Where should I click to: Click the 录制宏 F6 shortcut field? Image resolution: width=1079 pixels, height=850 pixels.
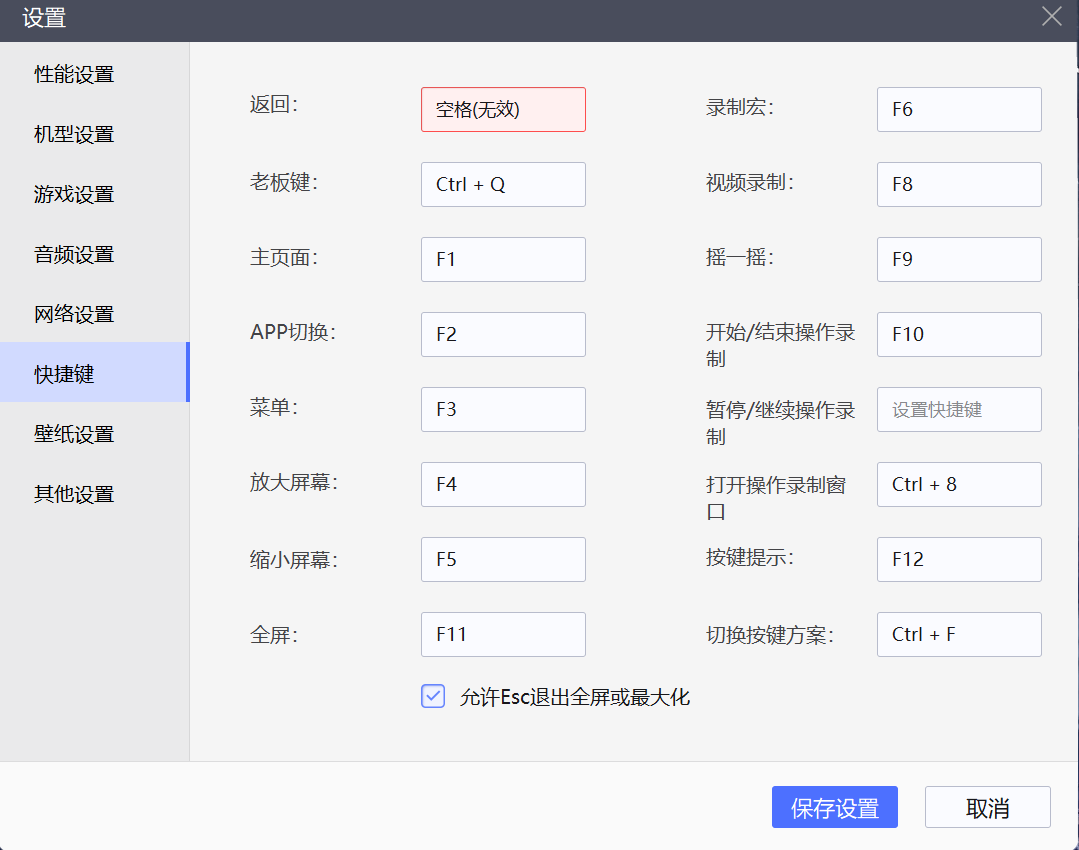959,110
